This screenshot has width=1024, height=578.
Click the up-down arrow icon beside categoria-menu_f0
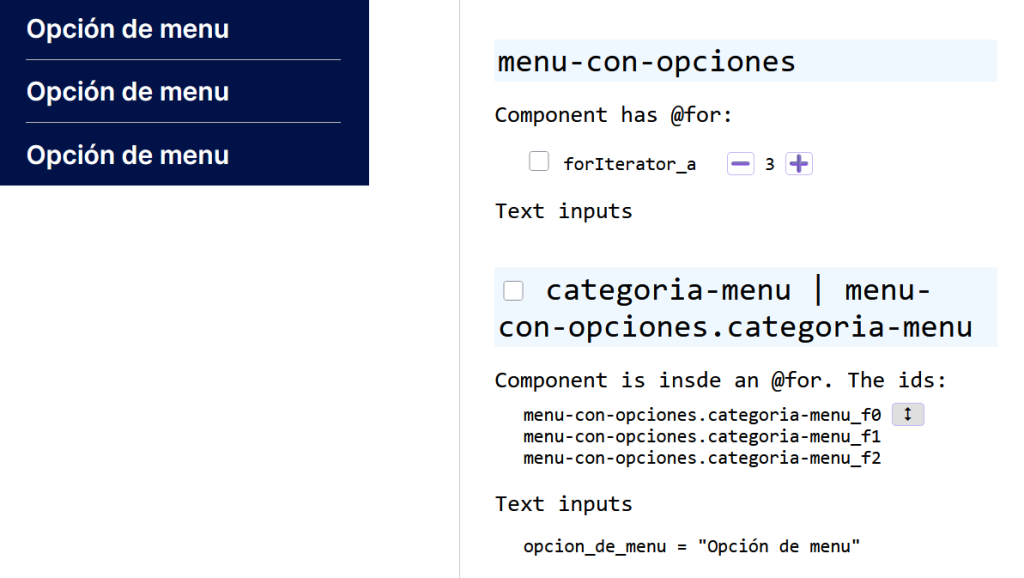point(907,414)
